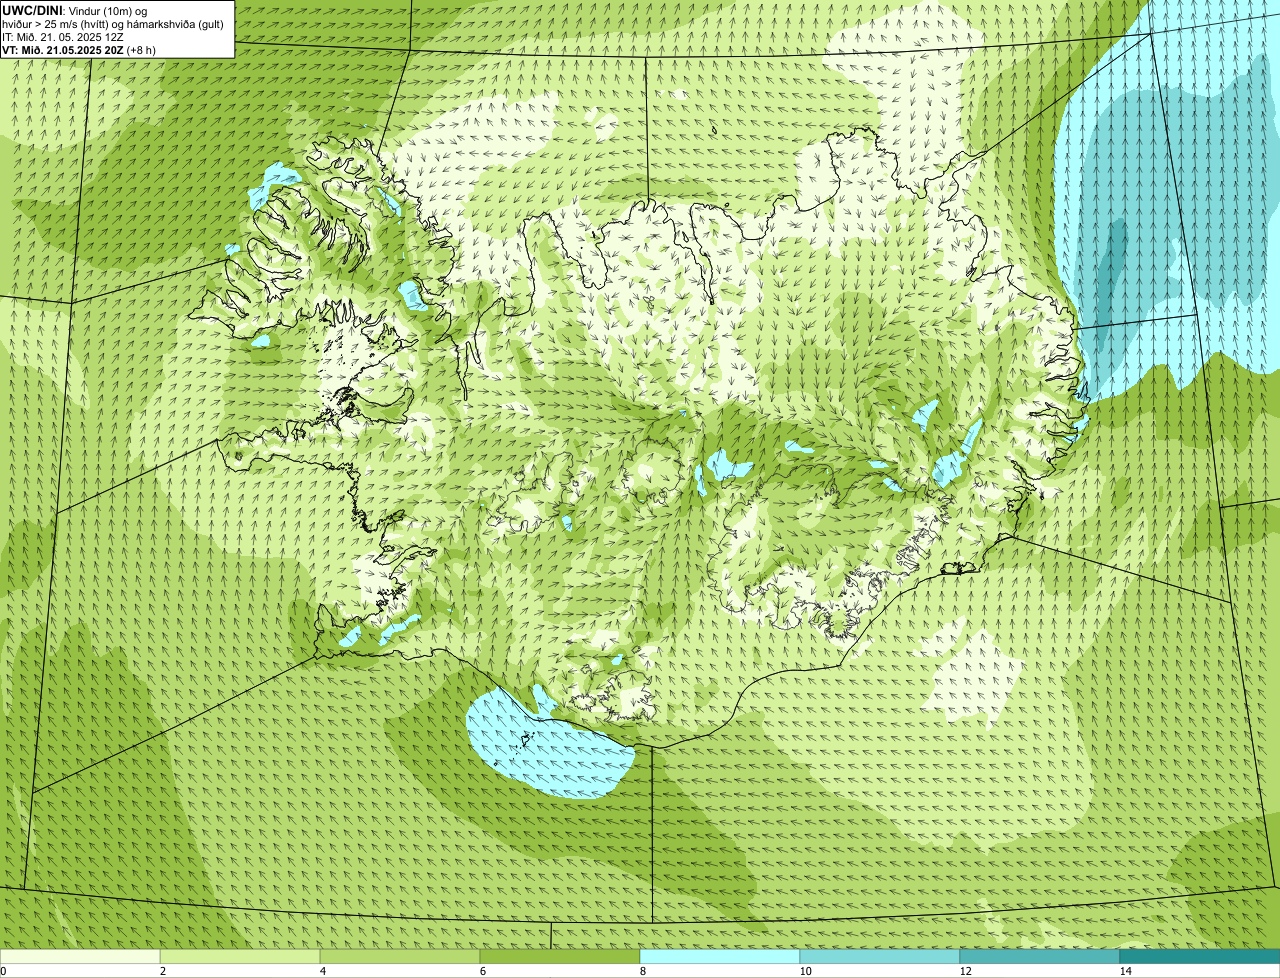Click the pale cyan 8–10 m/s colorbar segment
This screenshot has height=978, width=1280.
[x=720, y=956]
